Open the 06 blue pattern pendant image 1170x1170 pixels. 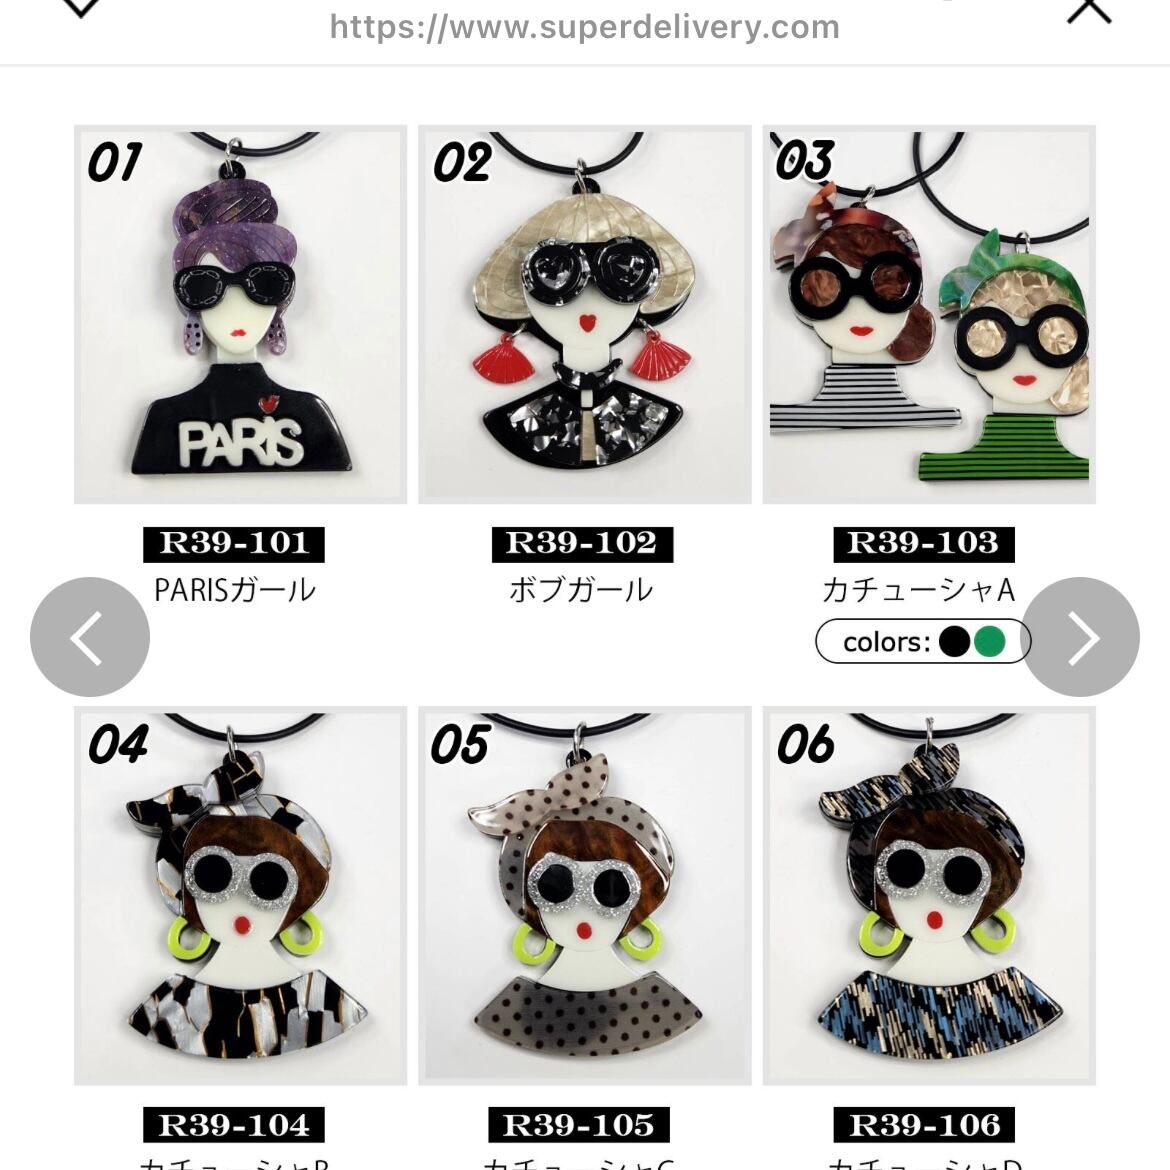(x=929, y=895)
